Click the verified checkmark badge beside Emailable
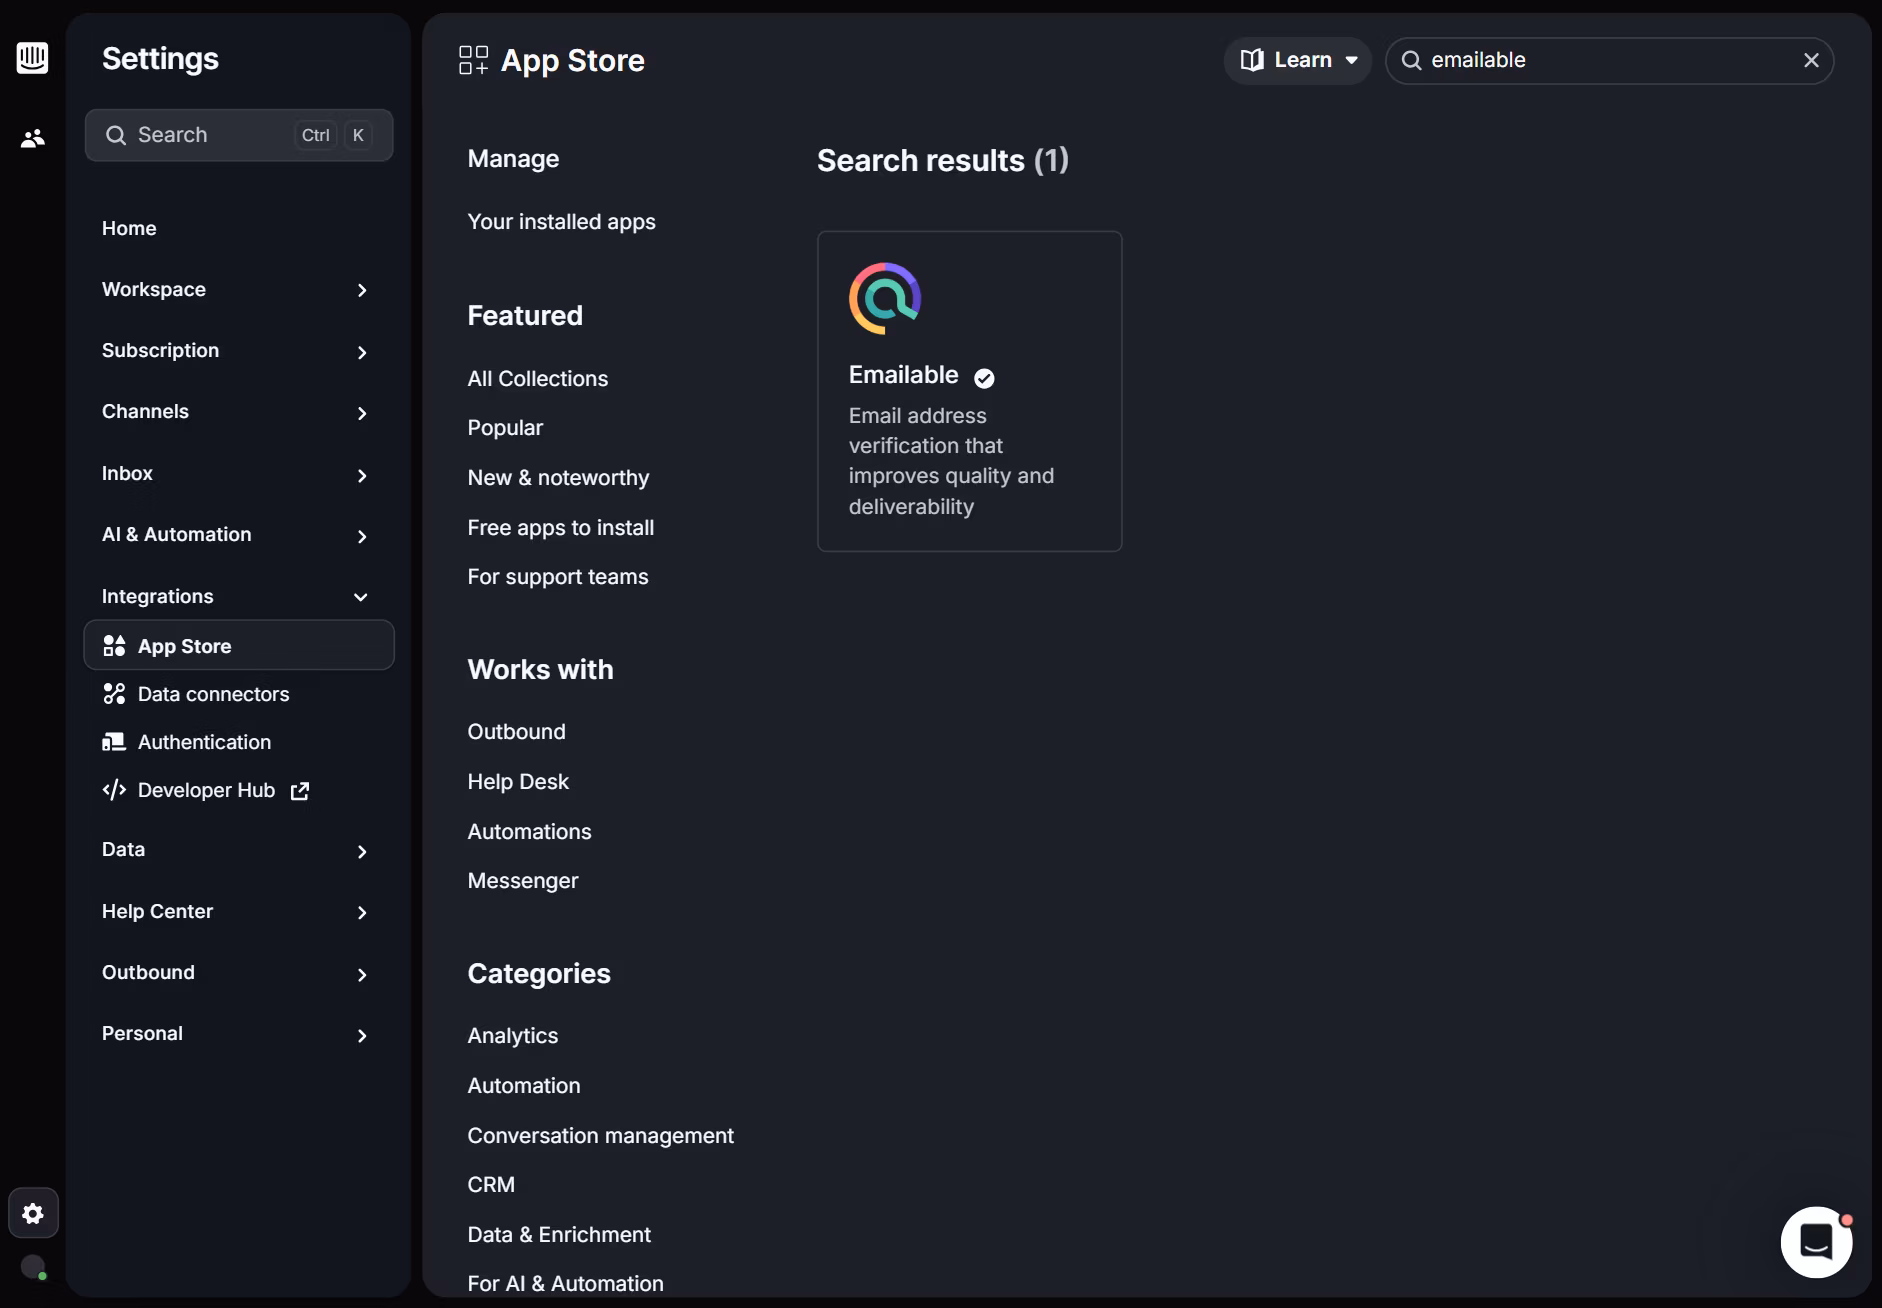Viewport: 1882px width, 1308px height. pyautogui.click(x=984, y=378)
